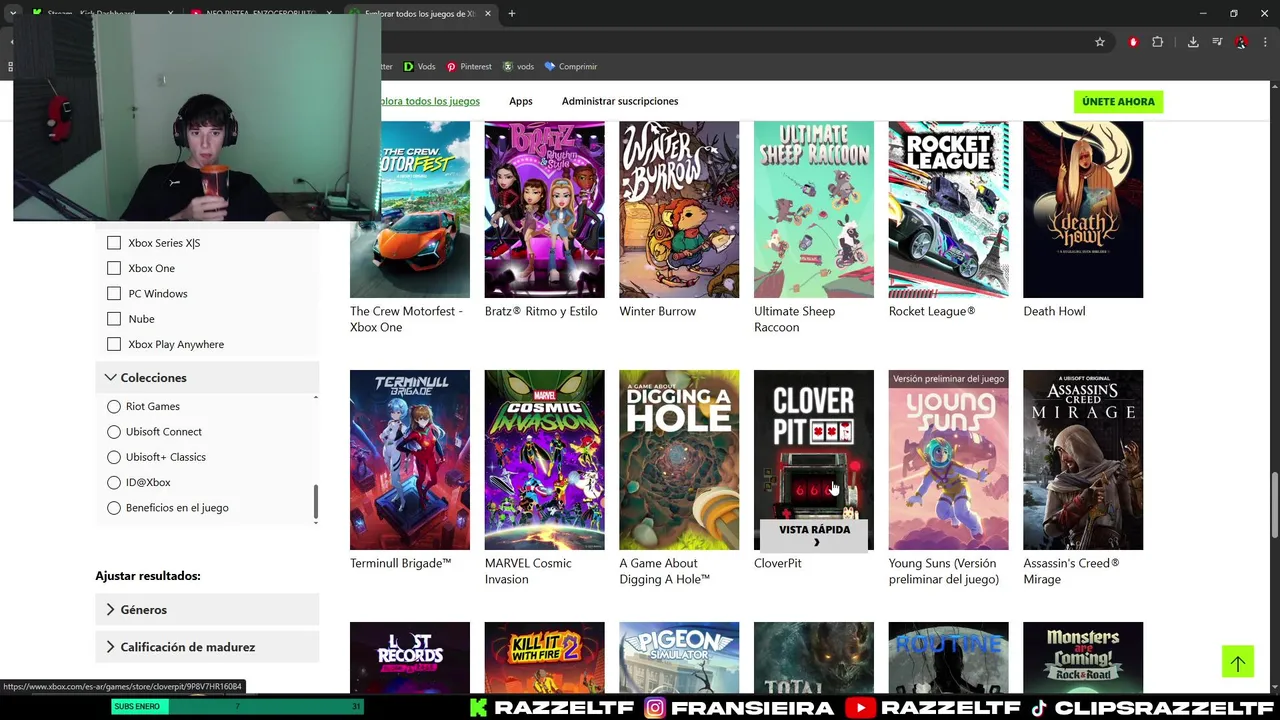Open the MARVEL Cosmic Invasion title link

[528, 571]
